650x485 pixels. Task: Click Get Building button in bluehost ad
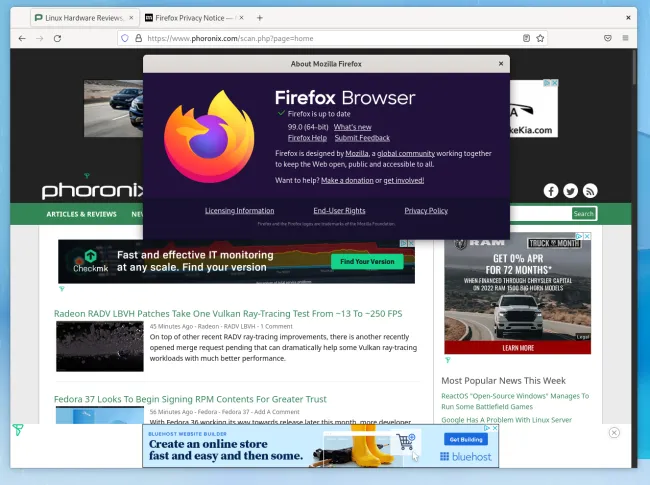click(466, 439)
